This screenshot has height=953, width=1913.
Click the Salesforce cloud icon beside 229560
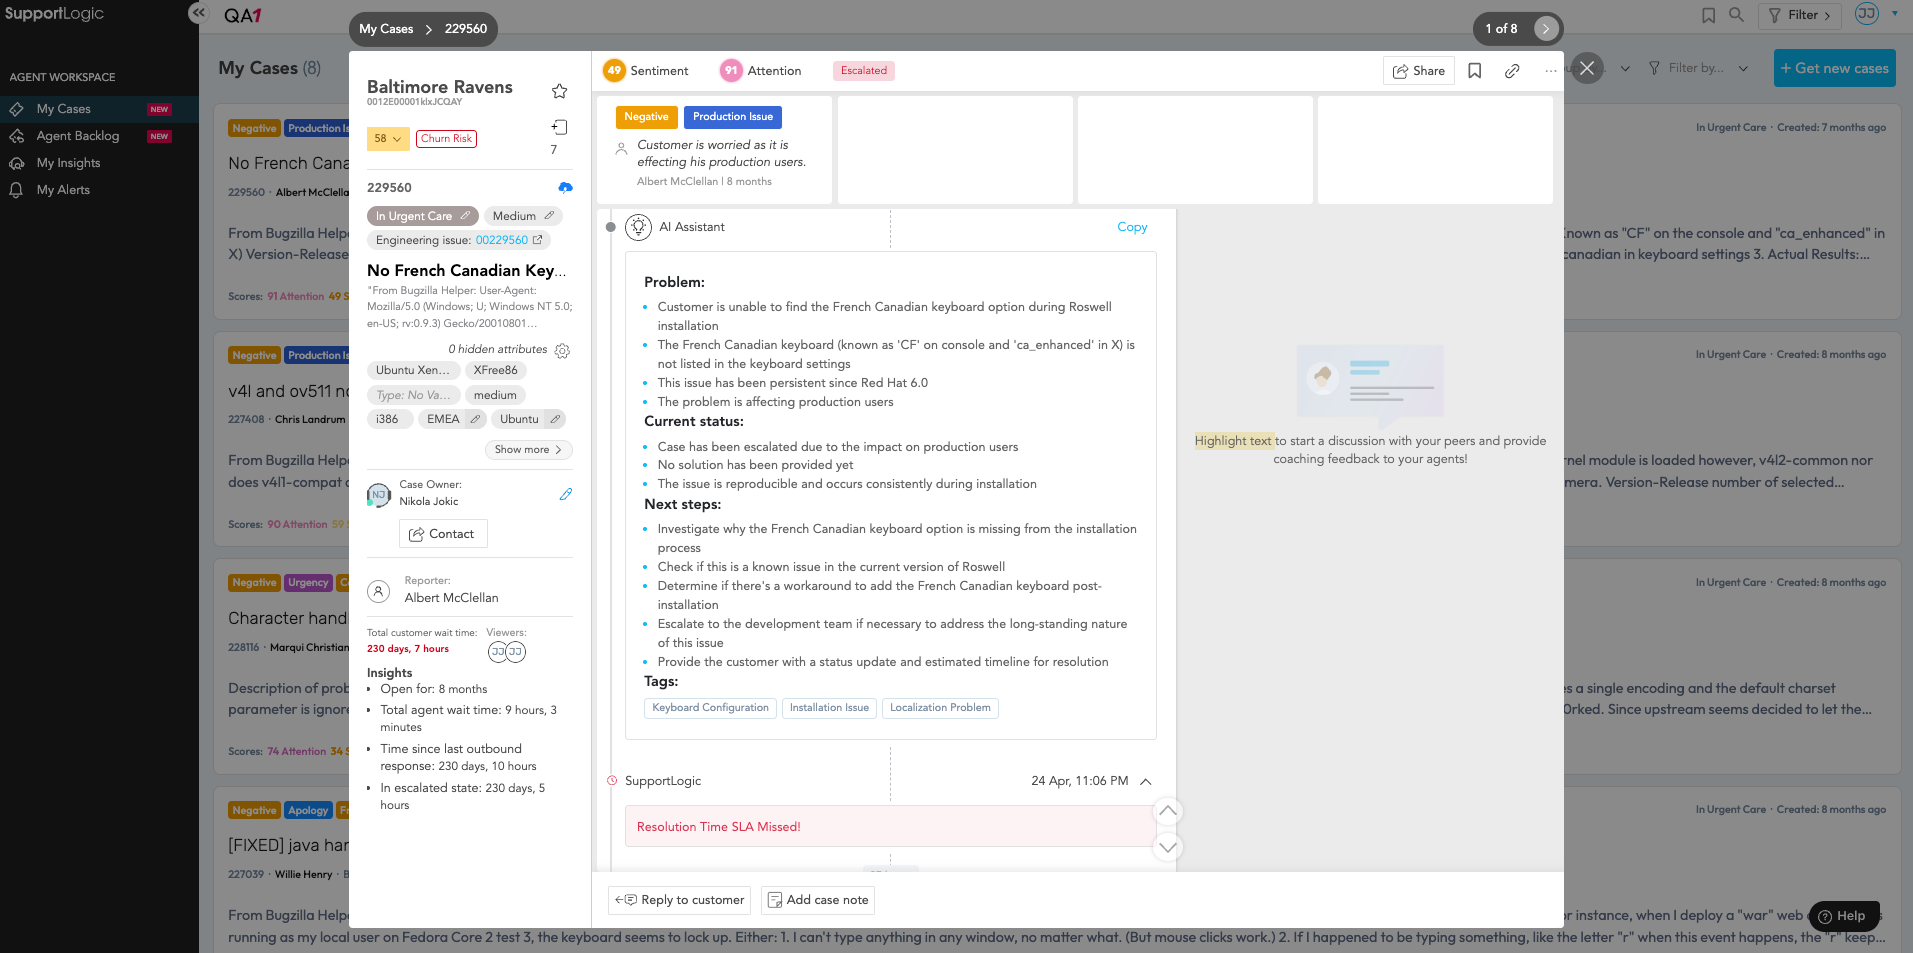pos(565,187)
